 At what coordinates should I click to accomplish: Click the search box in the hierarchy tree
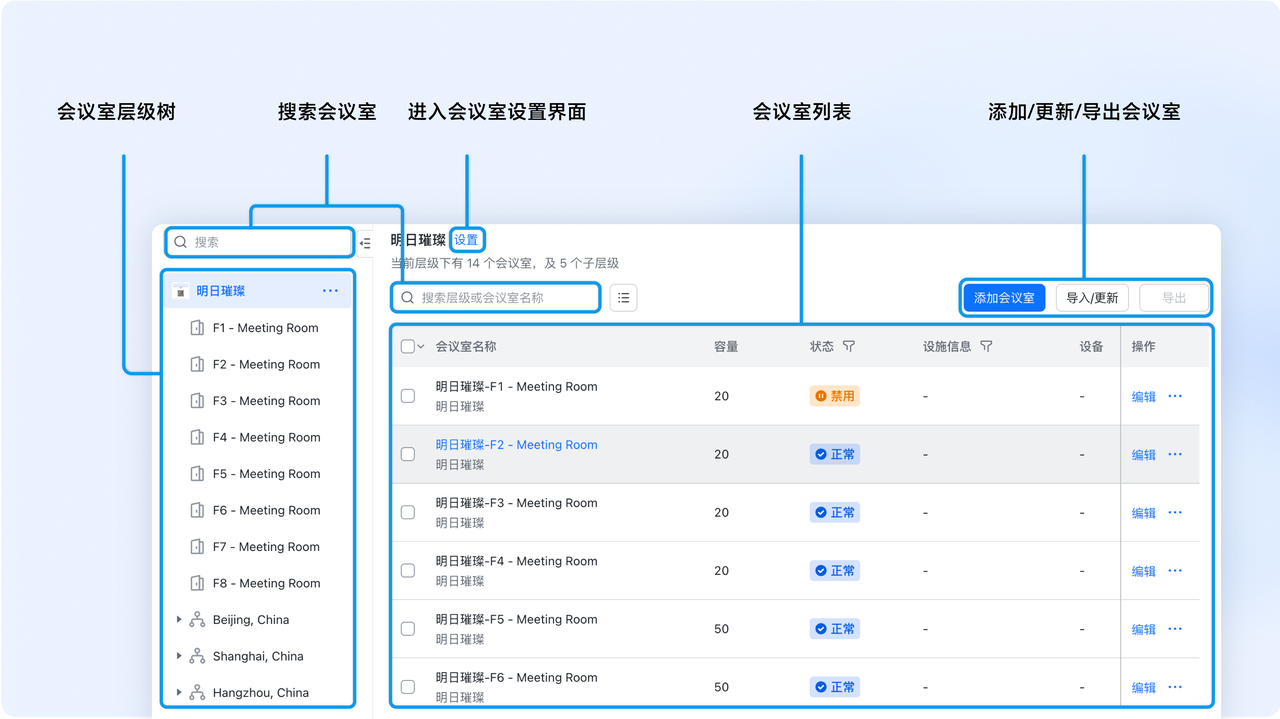tap(259, 242)
